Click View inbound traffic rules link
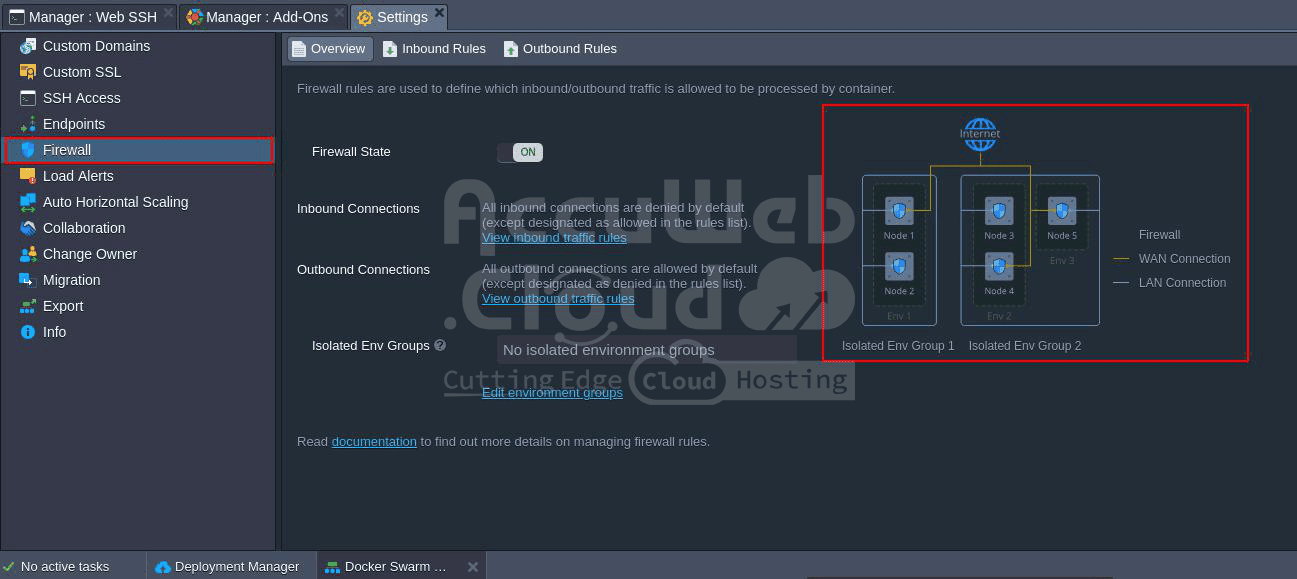This screenshot has width=1297, height=579. 554,237
